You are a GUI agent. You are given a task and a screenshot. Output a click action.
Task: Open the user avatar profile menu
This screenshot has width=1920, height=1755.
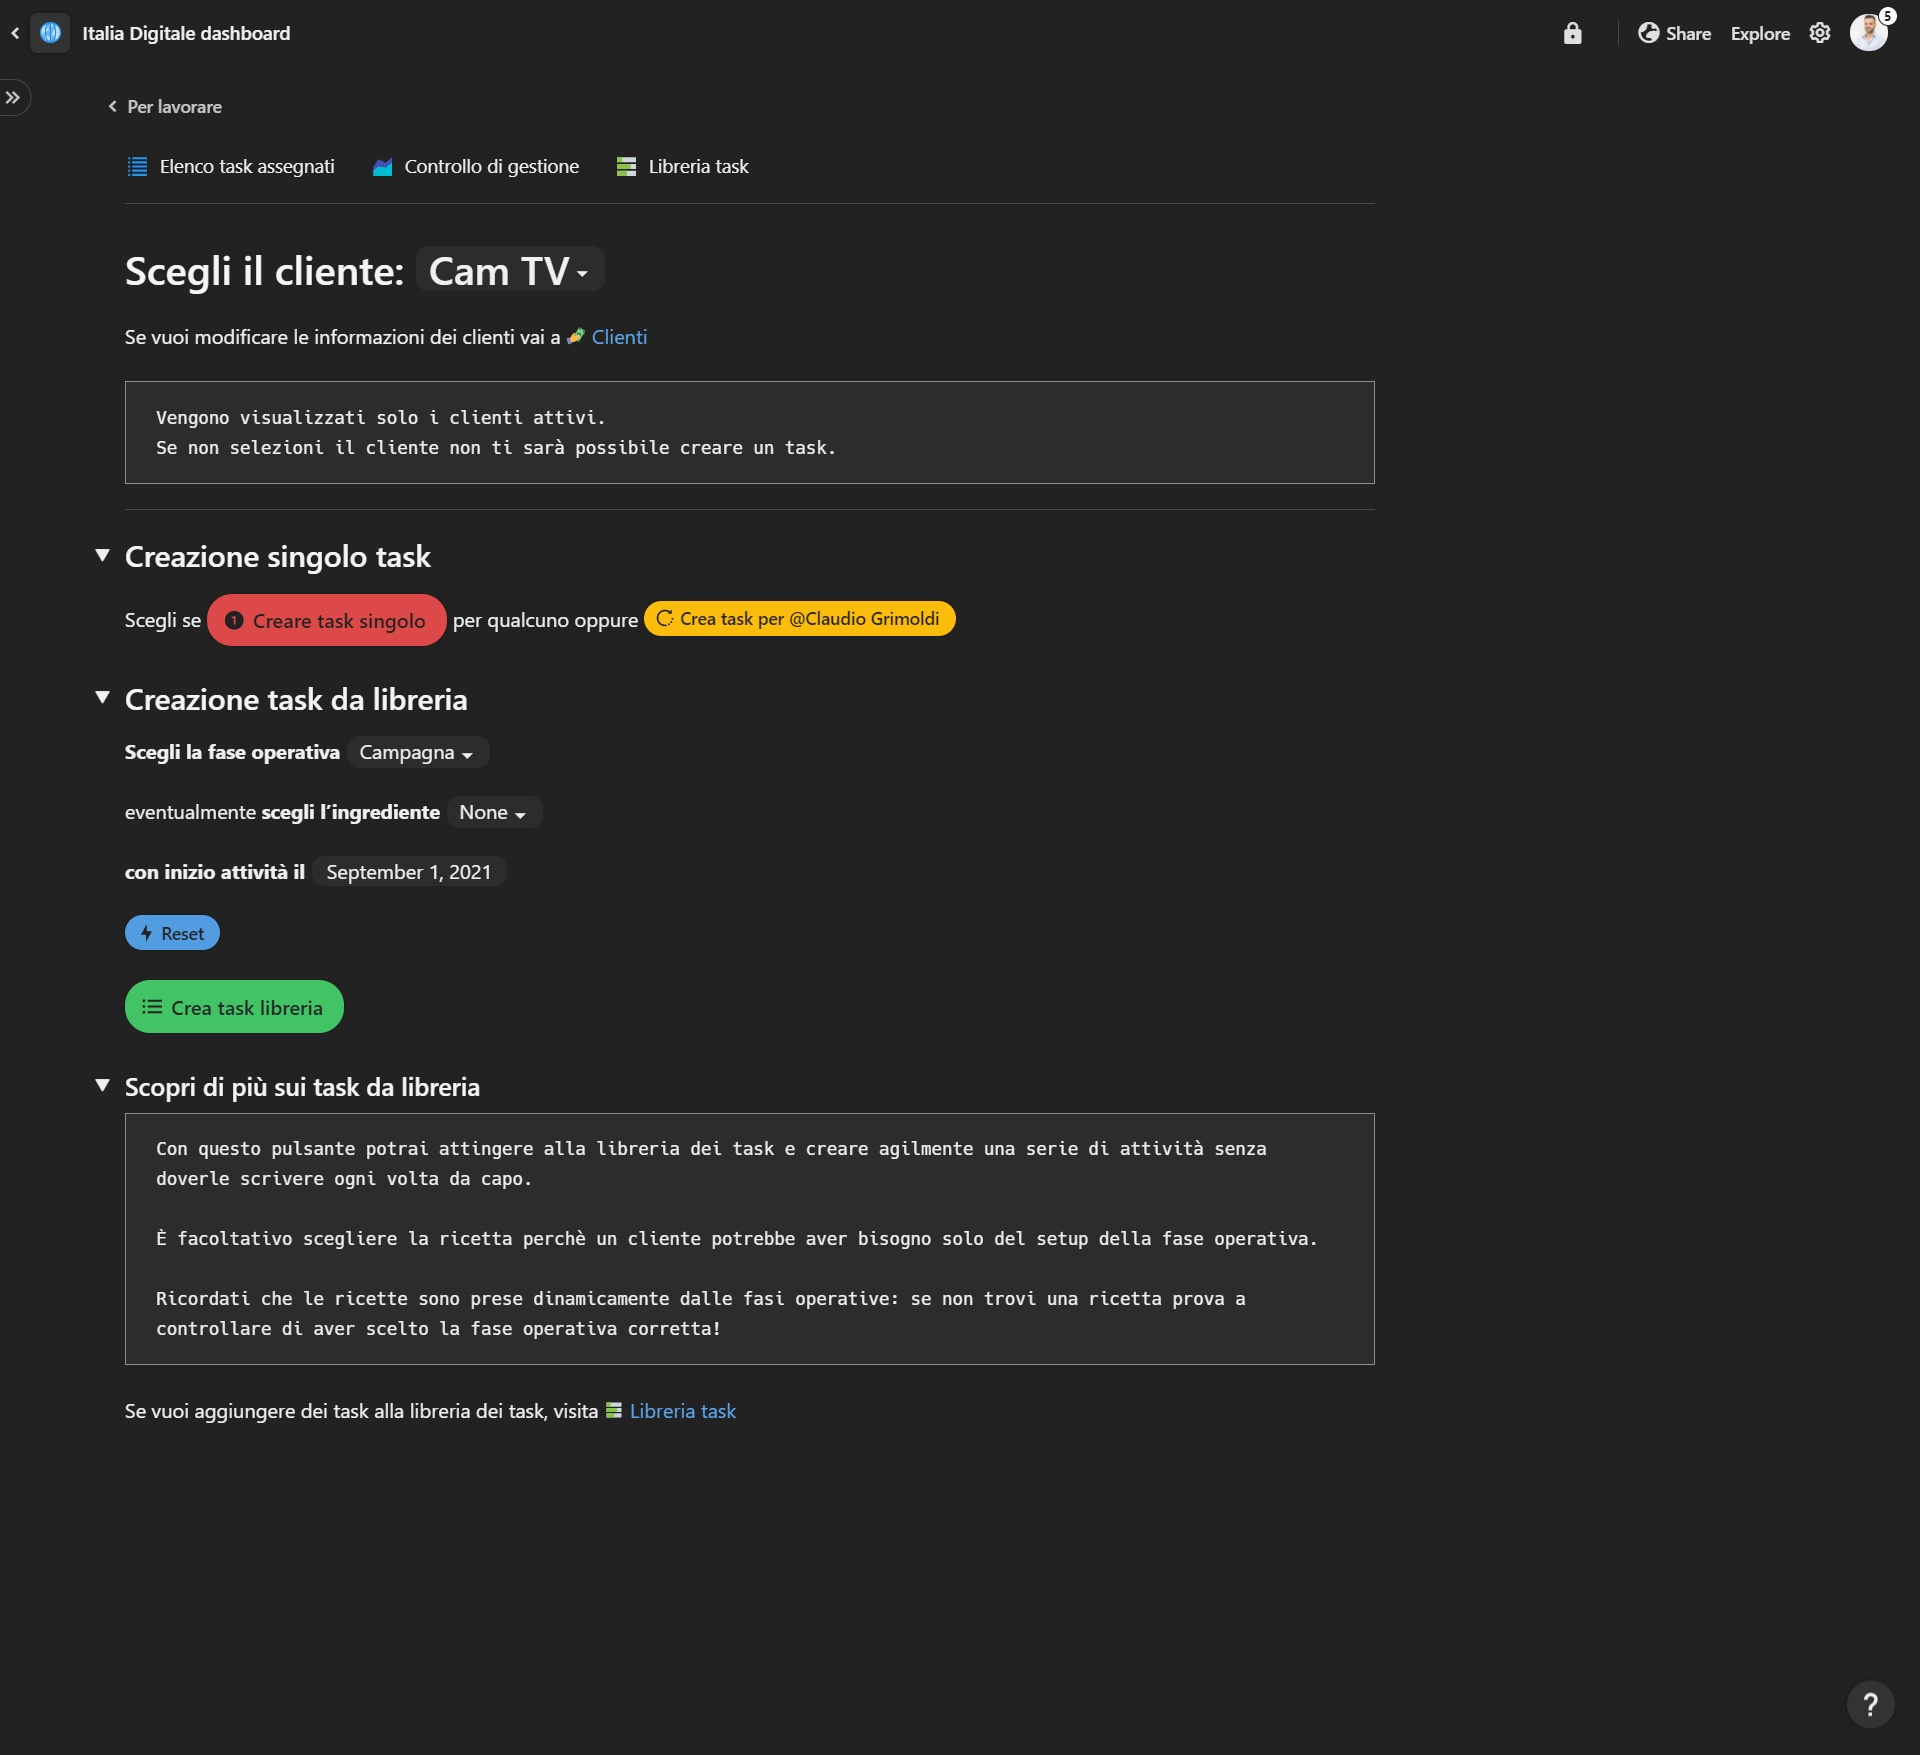[x=1867, y=33]
